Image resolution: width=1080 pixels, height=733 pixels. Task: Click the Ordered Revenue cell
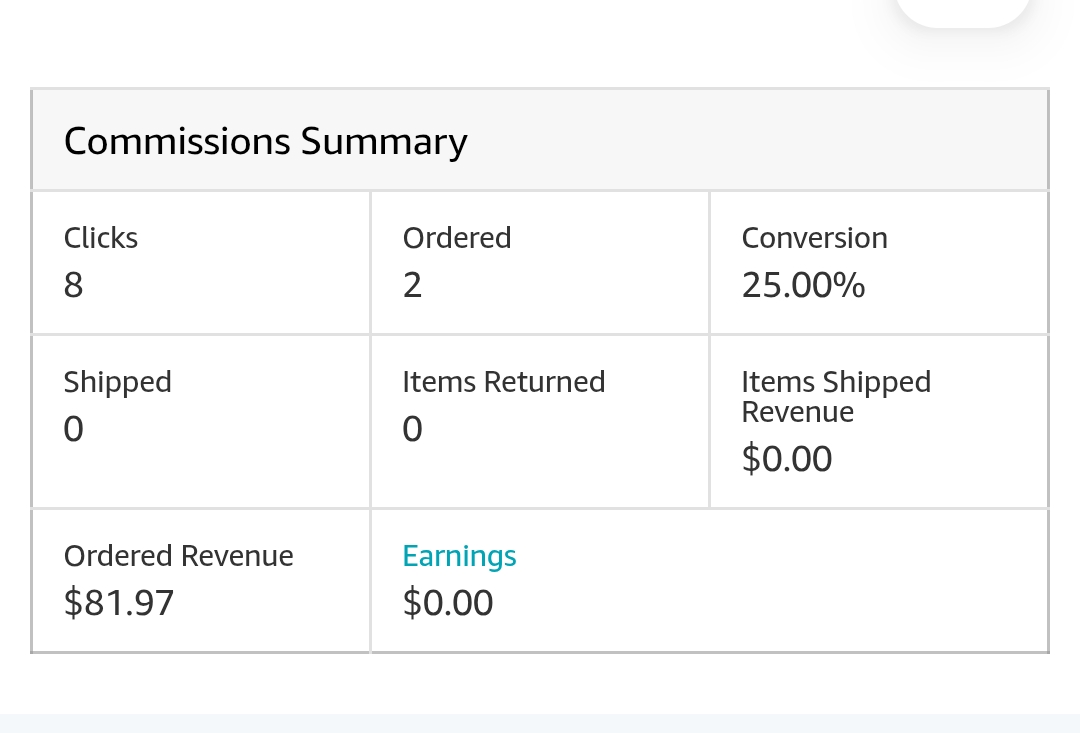201,581
